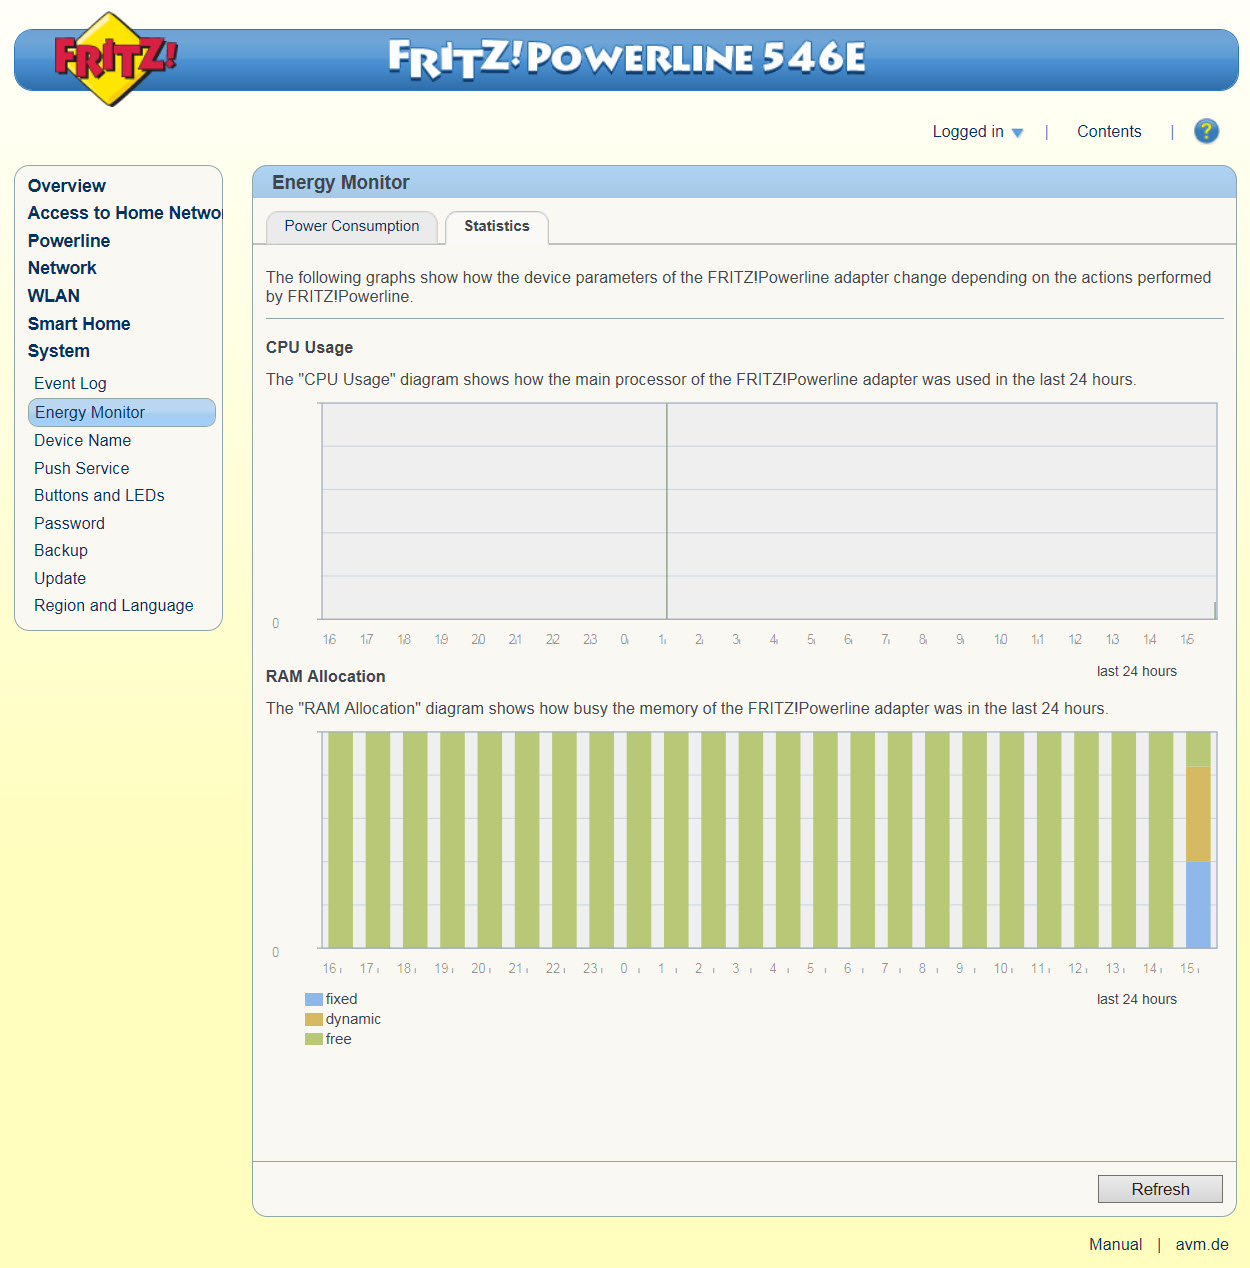Click the RAM Allocation heading
This screenshot has width=1250, height=1268.
pos(325,676)
